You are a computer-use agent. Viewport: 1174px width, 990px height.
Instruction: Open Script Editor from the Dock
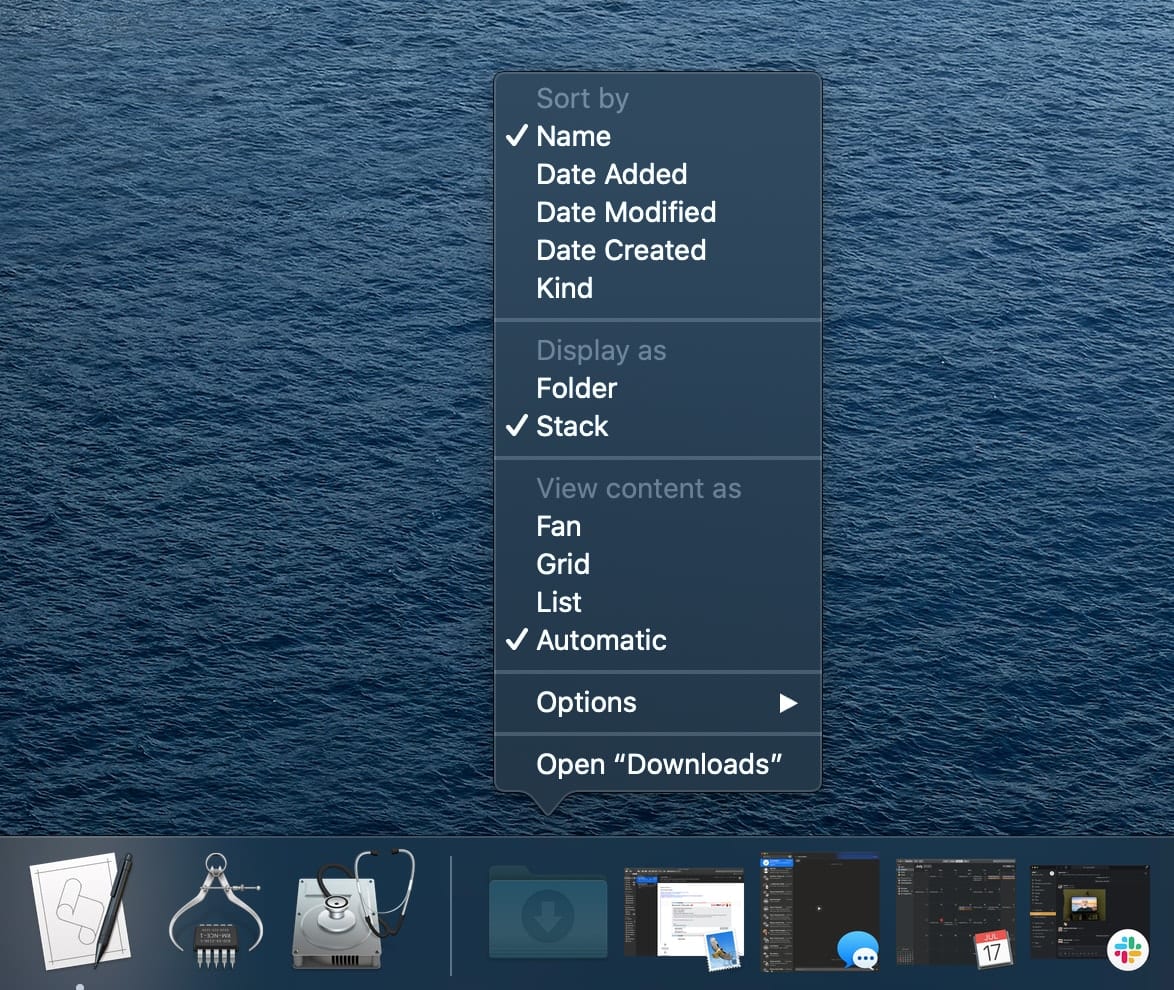coord(82,910)
